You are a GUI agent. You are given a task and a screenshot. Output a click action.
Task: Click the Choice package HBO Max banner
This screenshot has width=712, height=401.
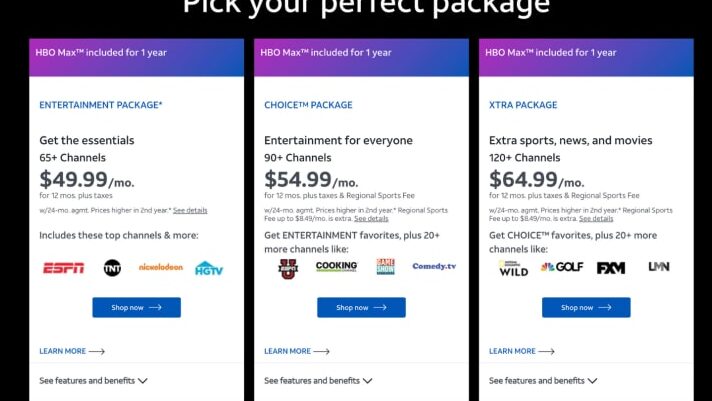pos(361,52)
